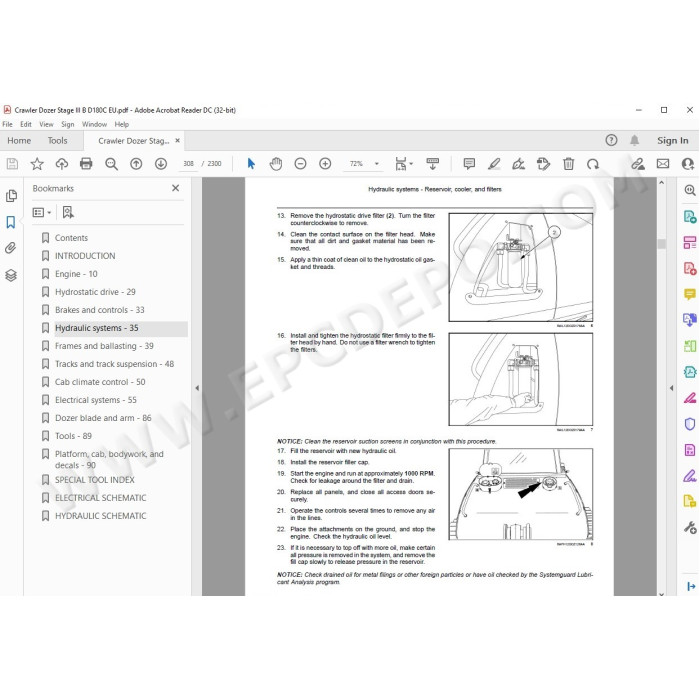Image resolution: width=700 pixels, height=700 pixels.
Task: Click the add new bookmark icon
Action: (68, 212)
